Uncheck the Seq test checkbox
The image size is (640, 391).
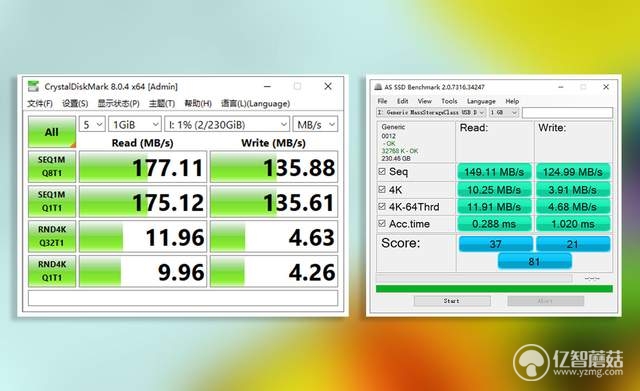[x=382, y=171]
